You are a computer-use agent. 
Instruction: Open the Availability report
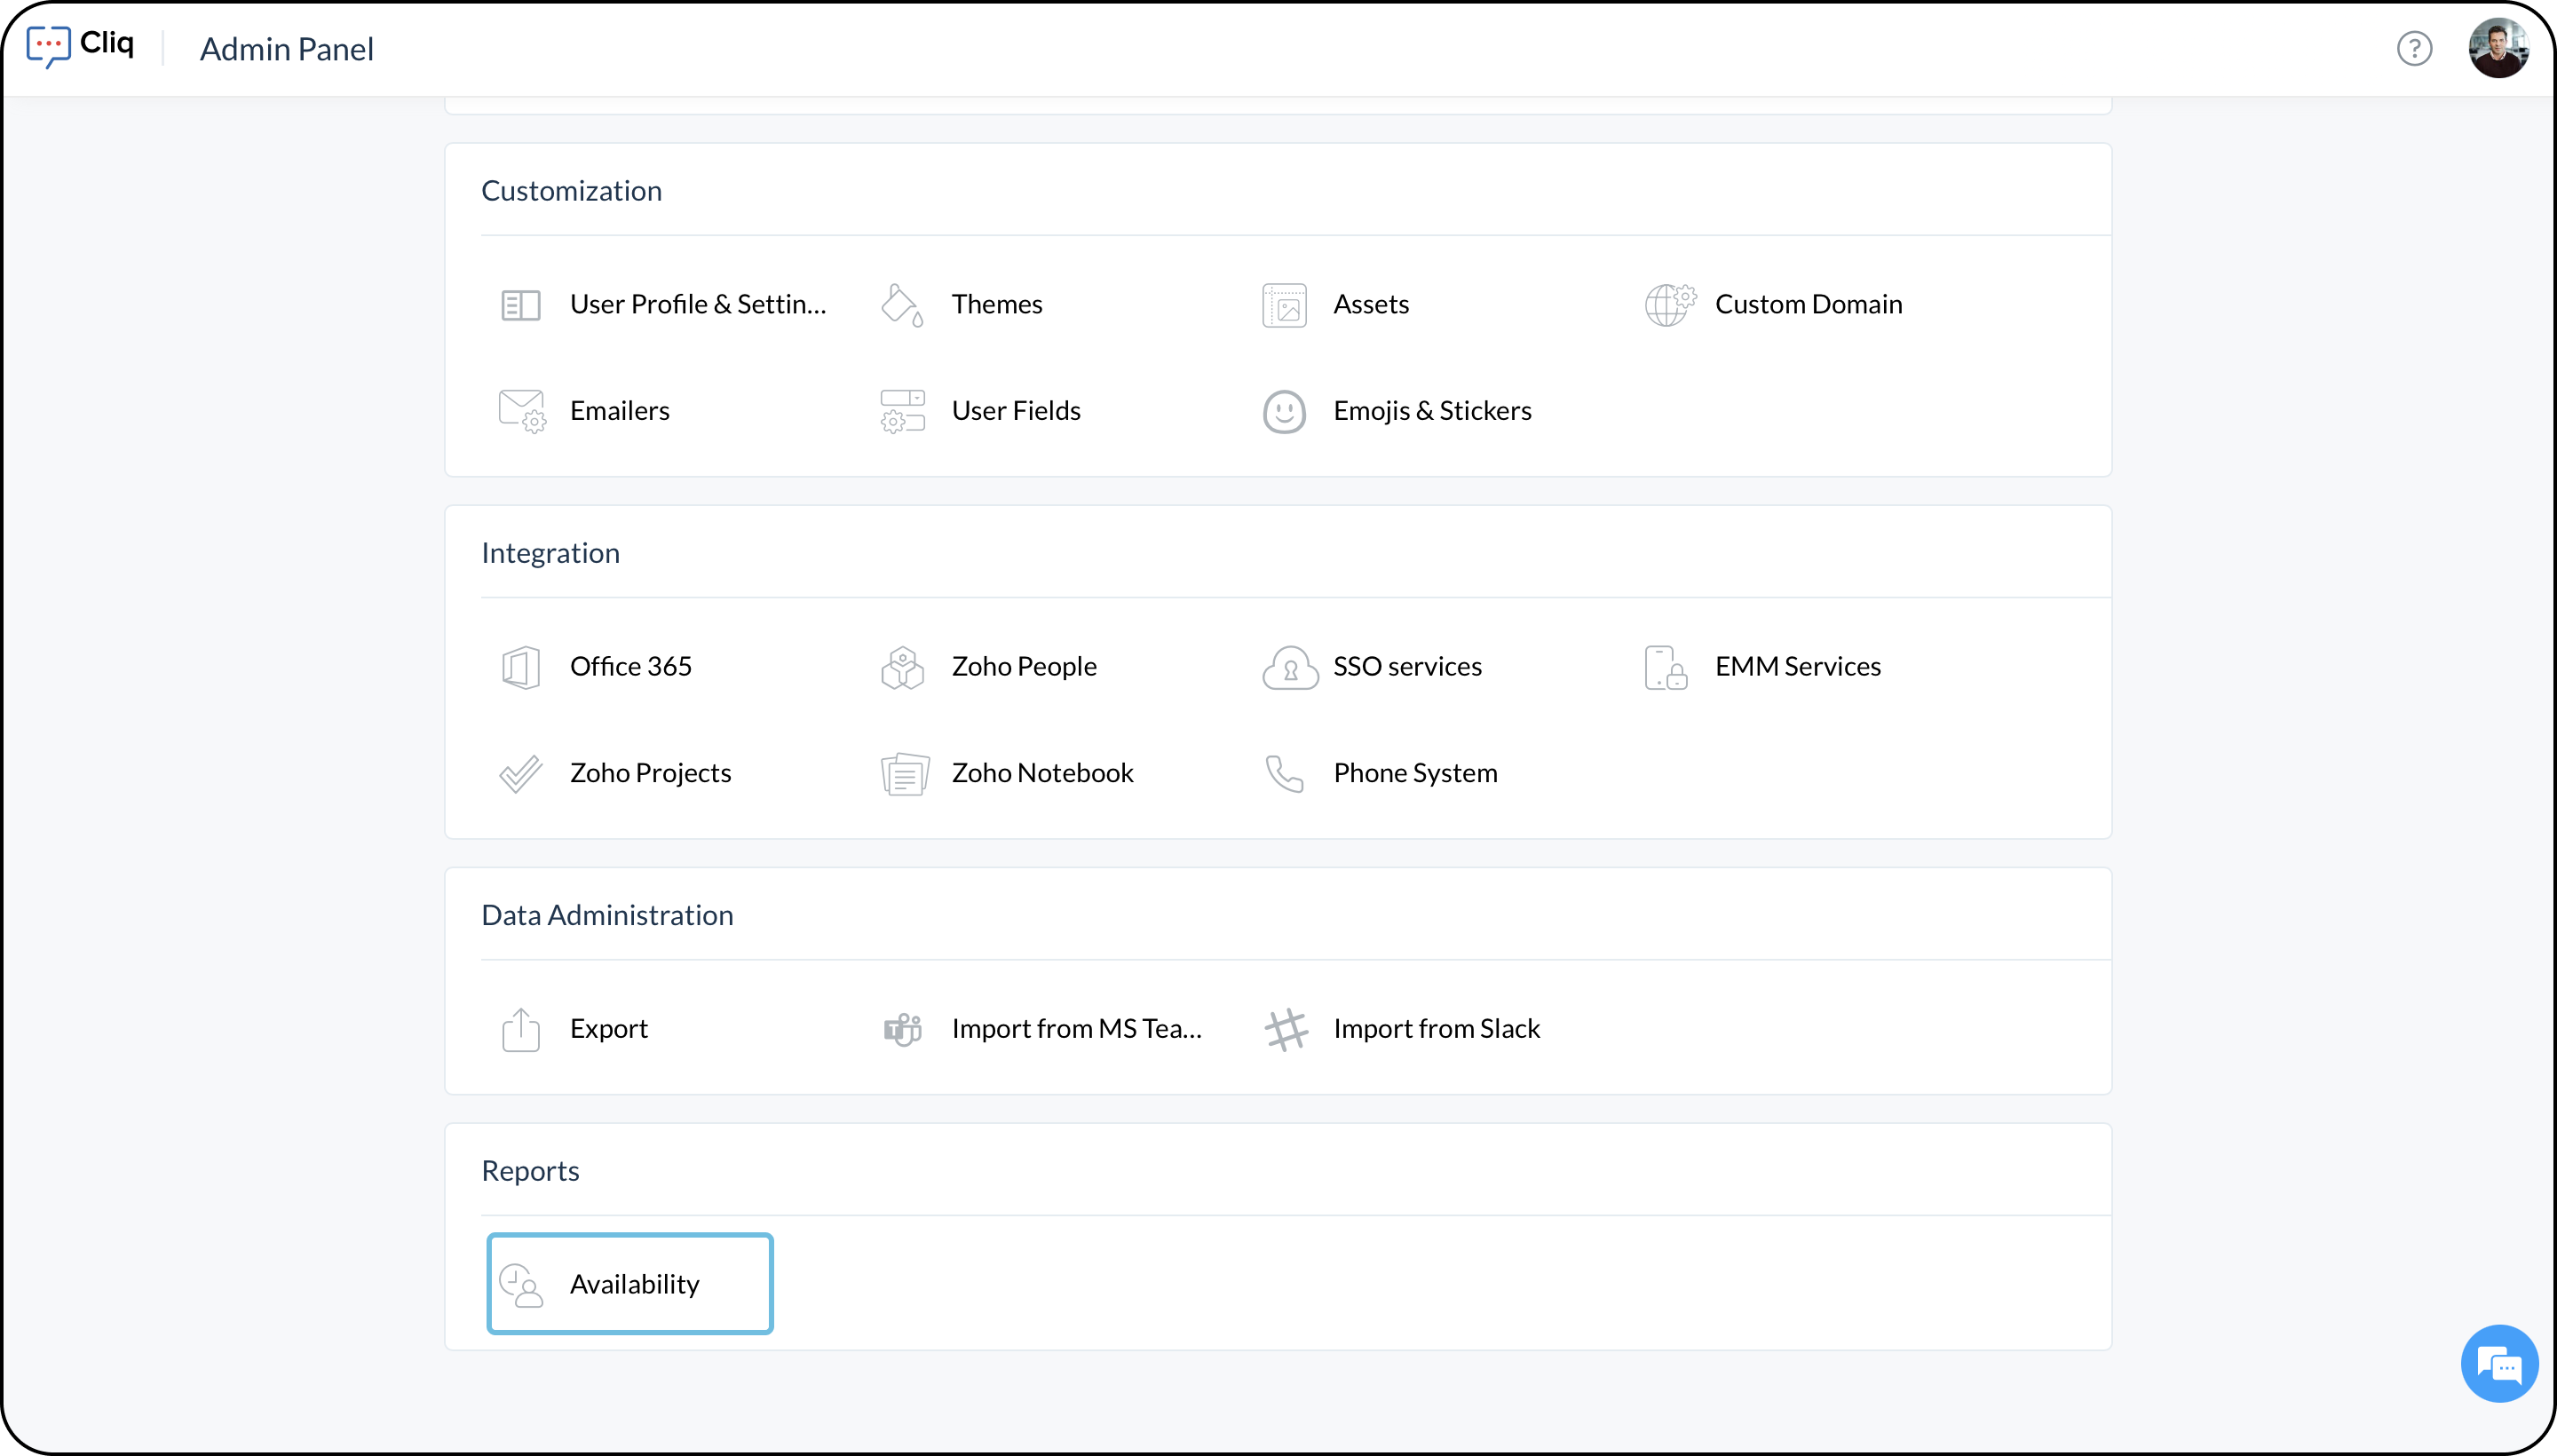[630, 1284]
